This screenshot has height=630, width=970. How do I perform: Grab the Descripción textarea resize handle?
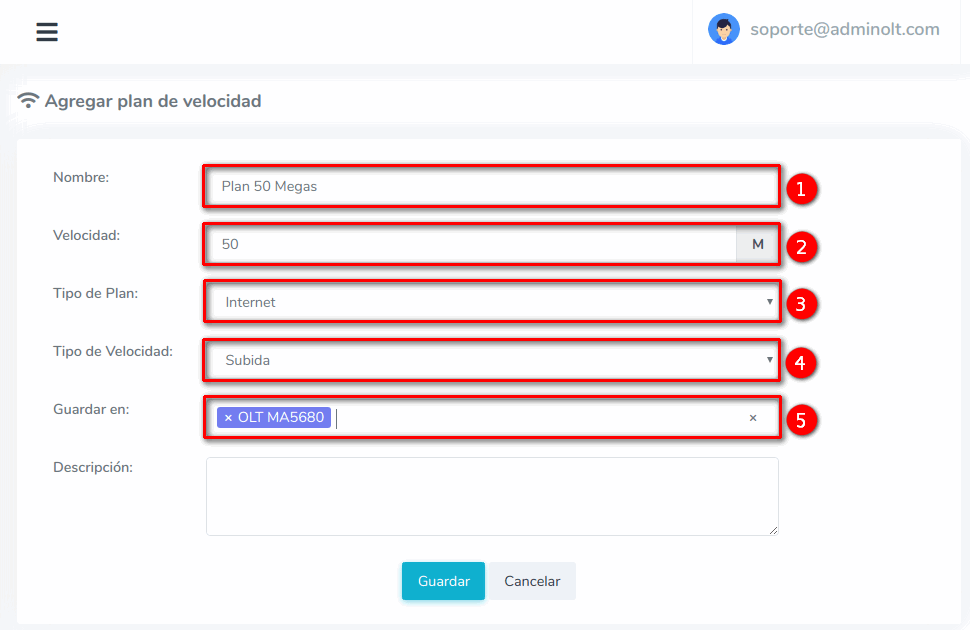pyautogui.click(x=772, y=530)
